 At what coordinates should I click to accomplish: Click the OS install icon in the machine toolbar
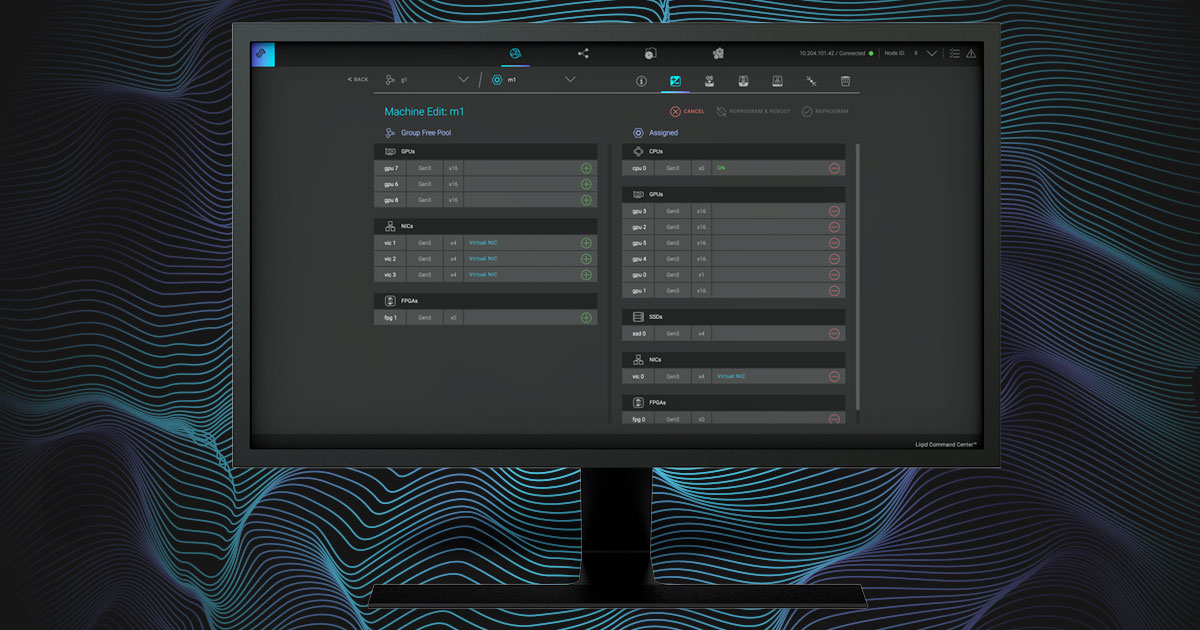pyautogui.click(x=710, y=81)
